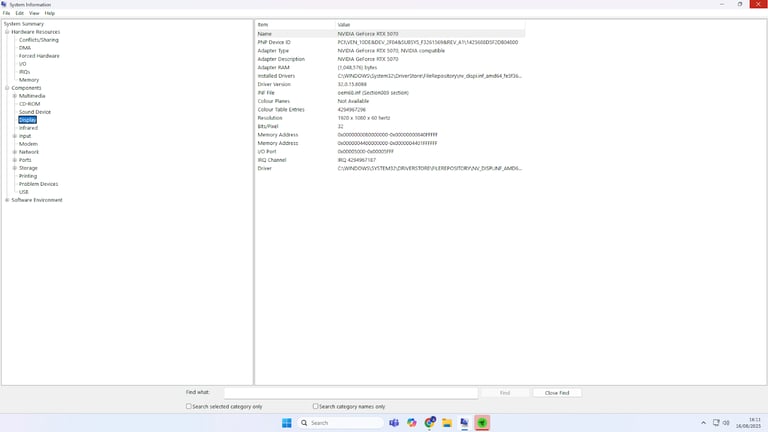The image size is (768, 432).
Task: Click the Item column header
Action: [x=295, y=24]
